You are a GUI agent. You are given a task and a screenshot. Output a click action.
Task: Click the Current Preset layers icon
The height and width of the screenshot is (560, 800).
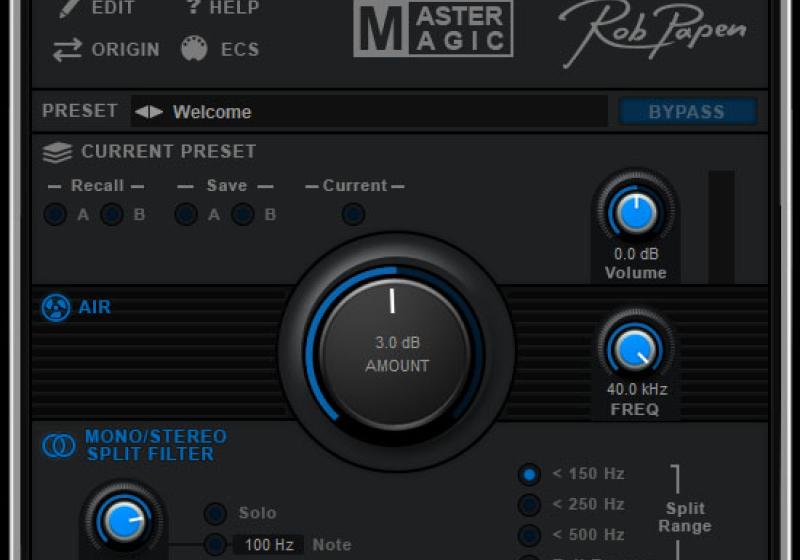click(57, 152)
